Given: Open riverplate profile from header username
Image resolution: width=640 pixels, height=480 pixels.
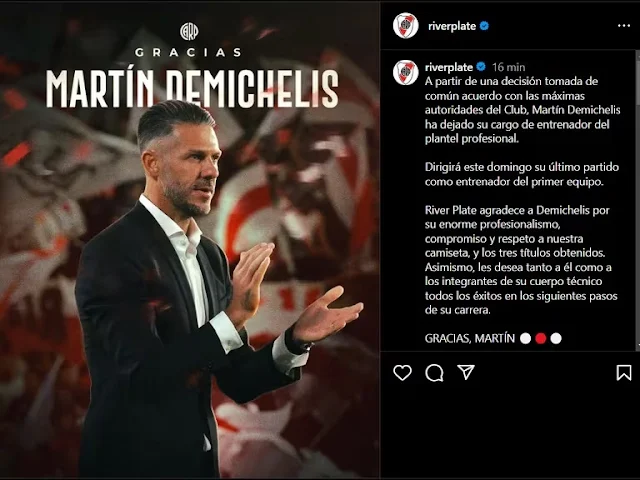Looking at the screenshot, I should click(452, 26).
